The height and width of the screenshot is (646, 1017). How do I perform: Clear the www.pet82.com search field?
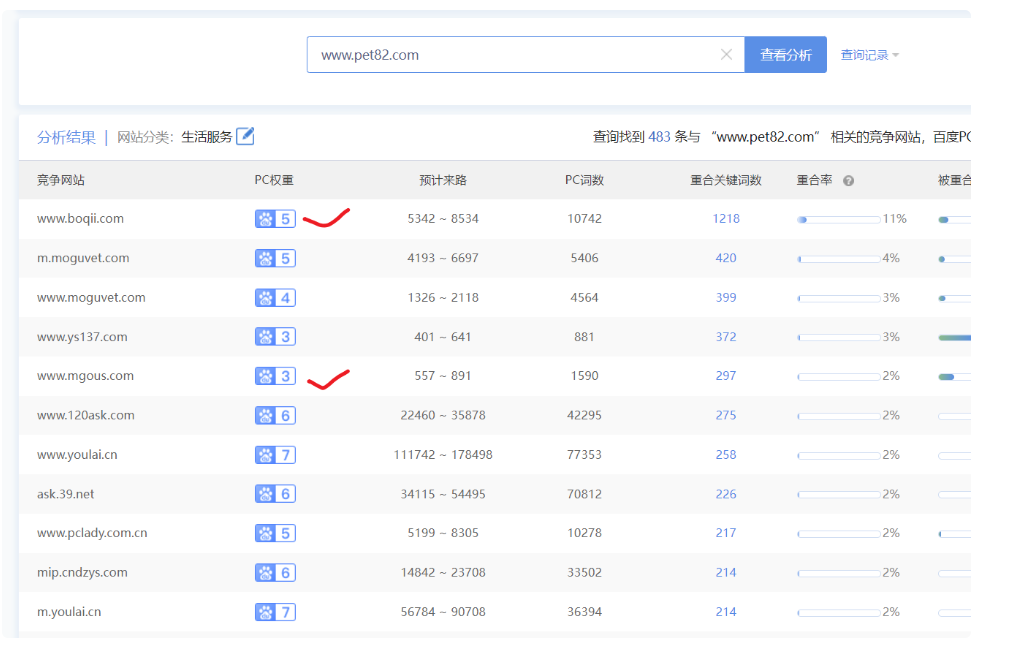(726, 54)
